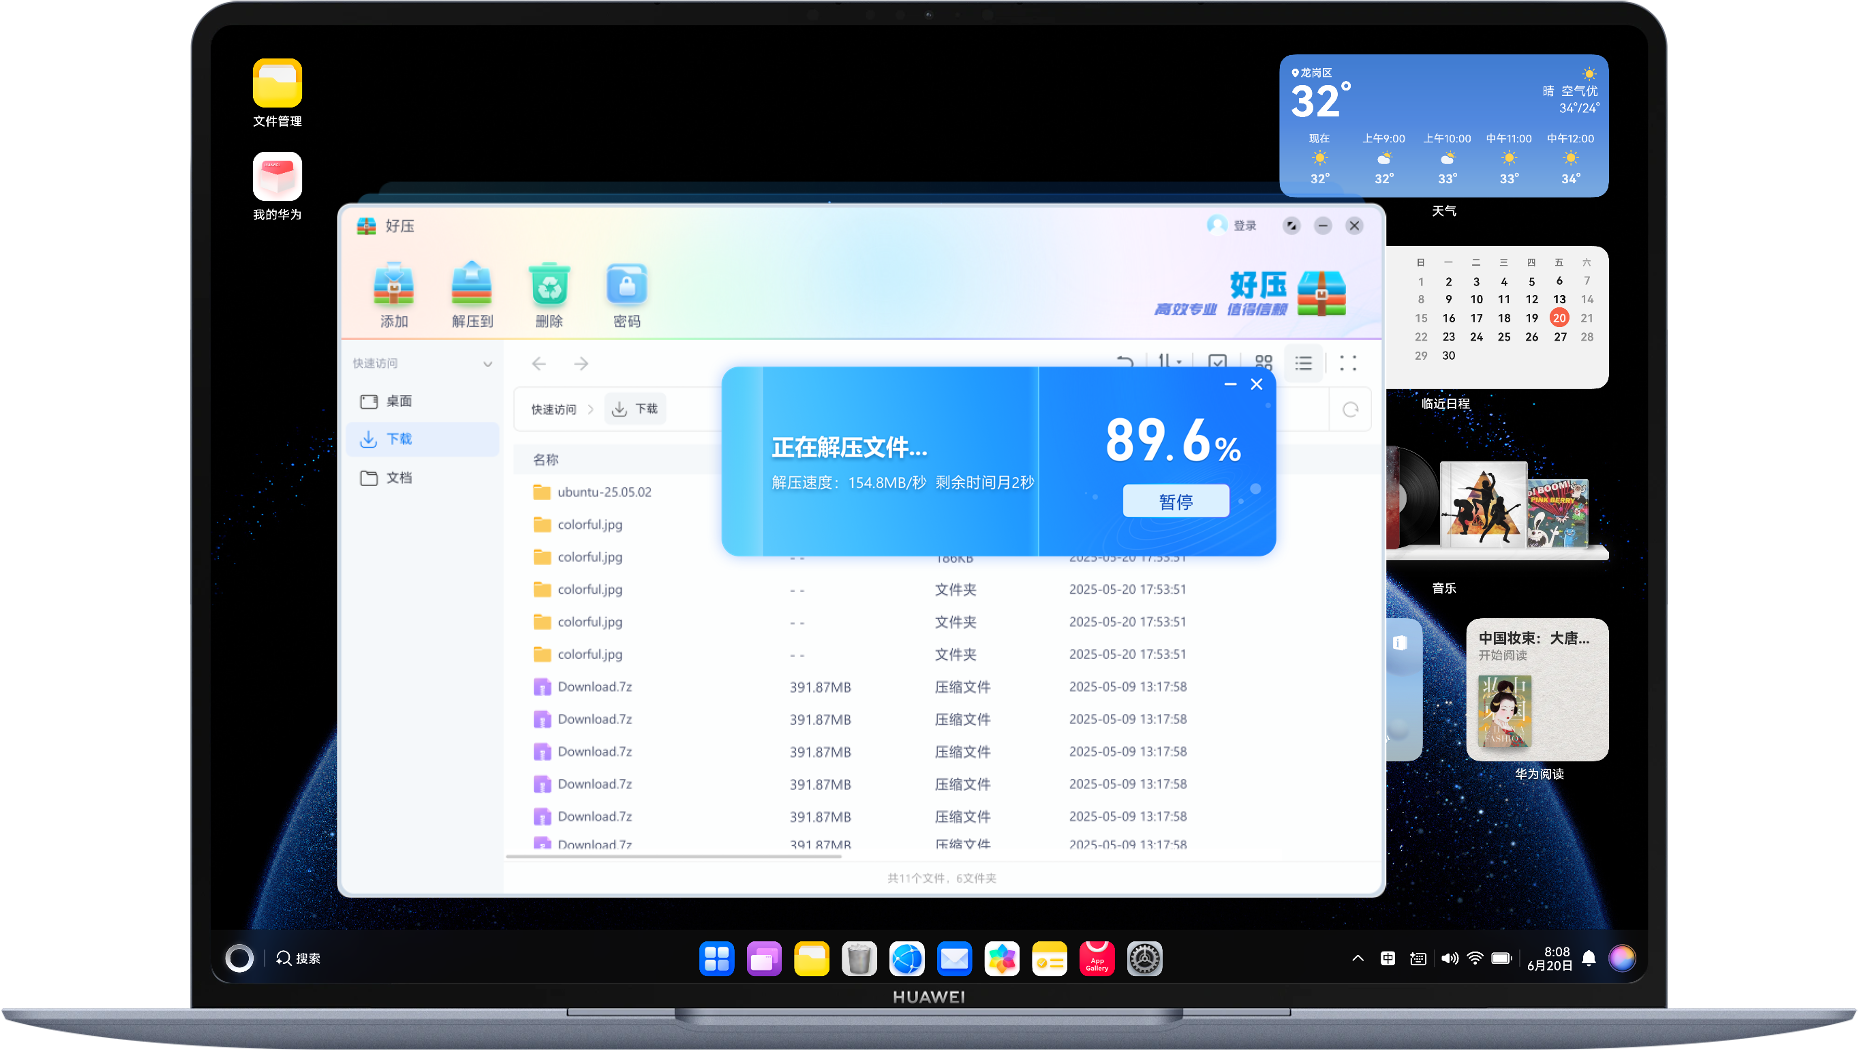Open the 中国妆束 book reading card
1858x1050 pixels.
click(x=1537, y=689)
